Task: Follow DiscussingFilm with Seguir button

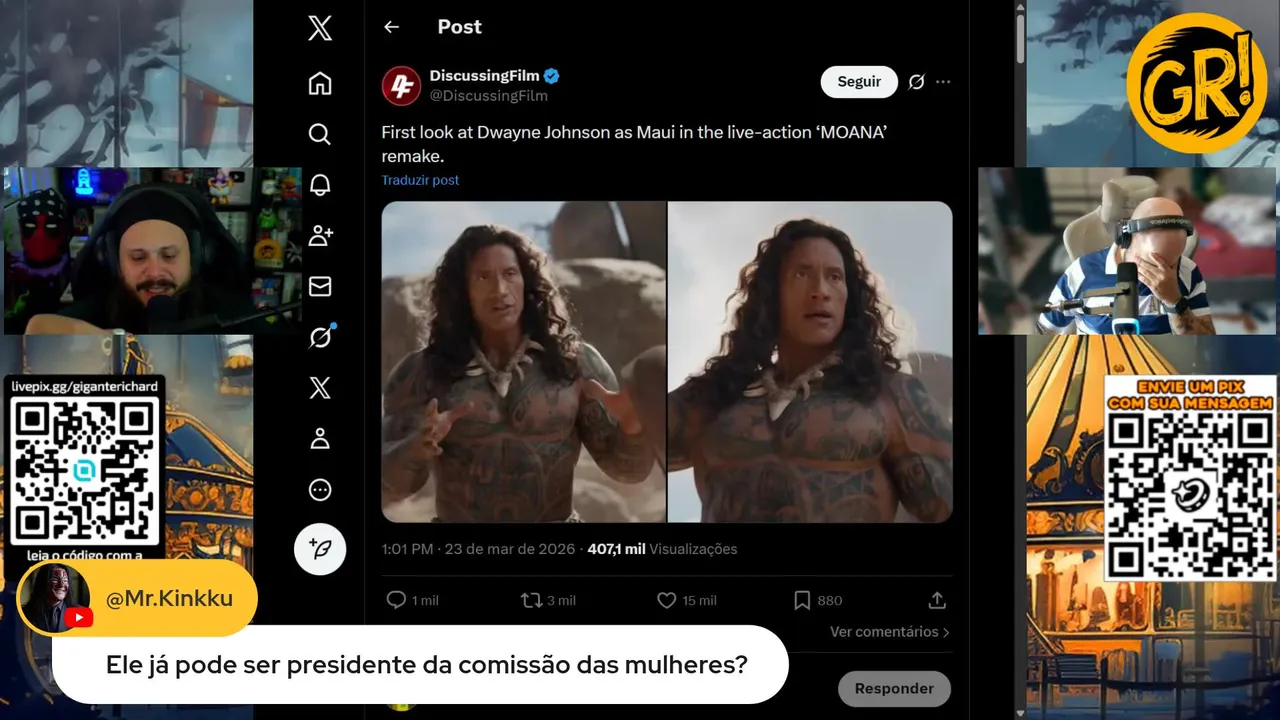Action: pyautogui.click(x=859, y=82)
